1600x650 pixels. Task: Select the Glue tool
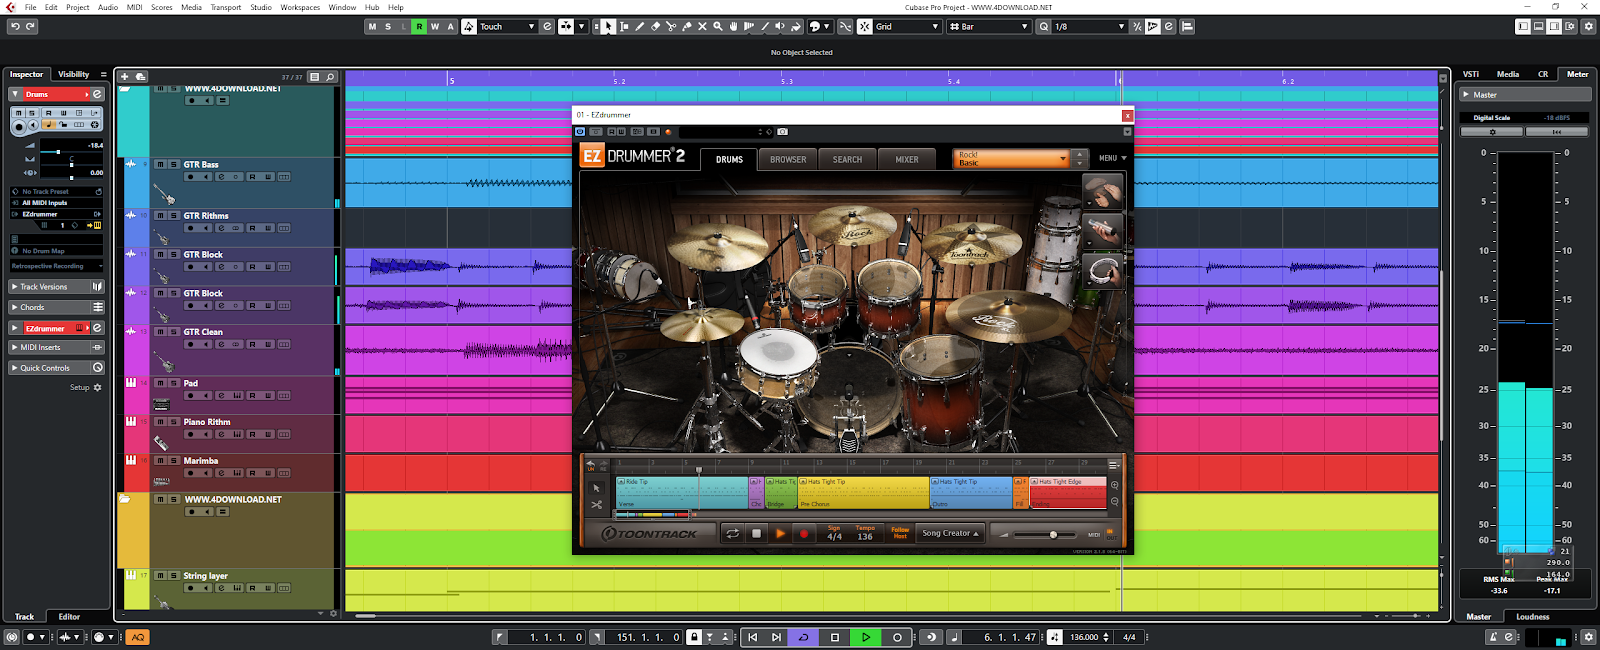pyautogui.click(x=686, y=26)
